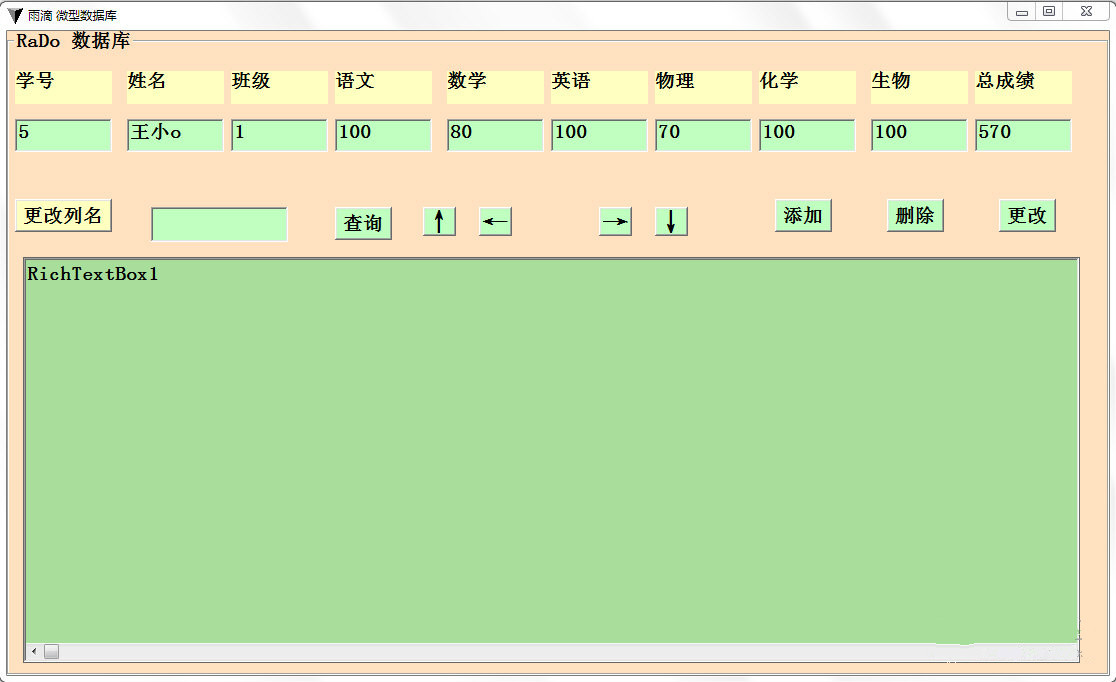Click the up arrow navigation button
1116x682 pixels.
pos(438,221)
